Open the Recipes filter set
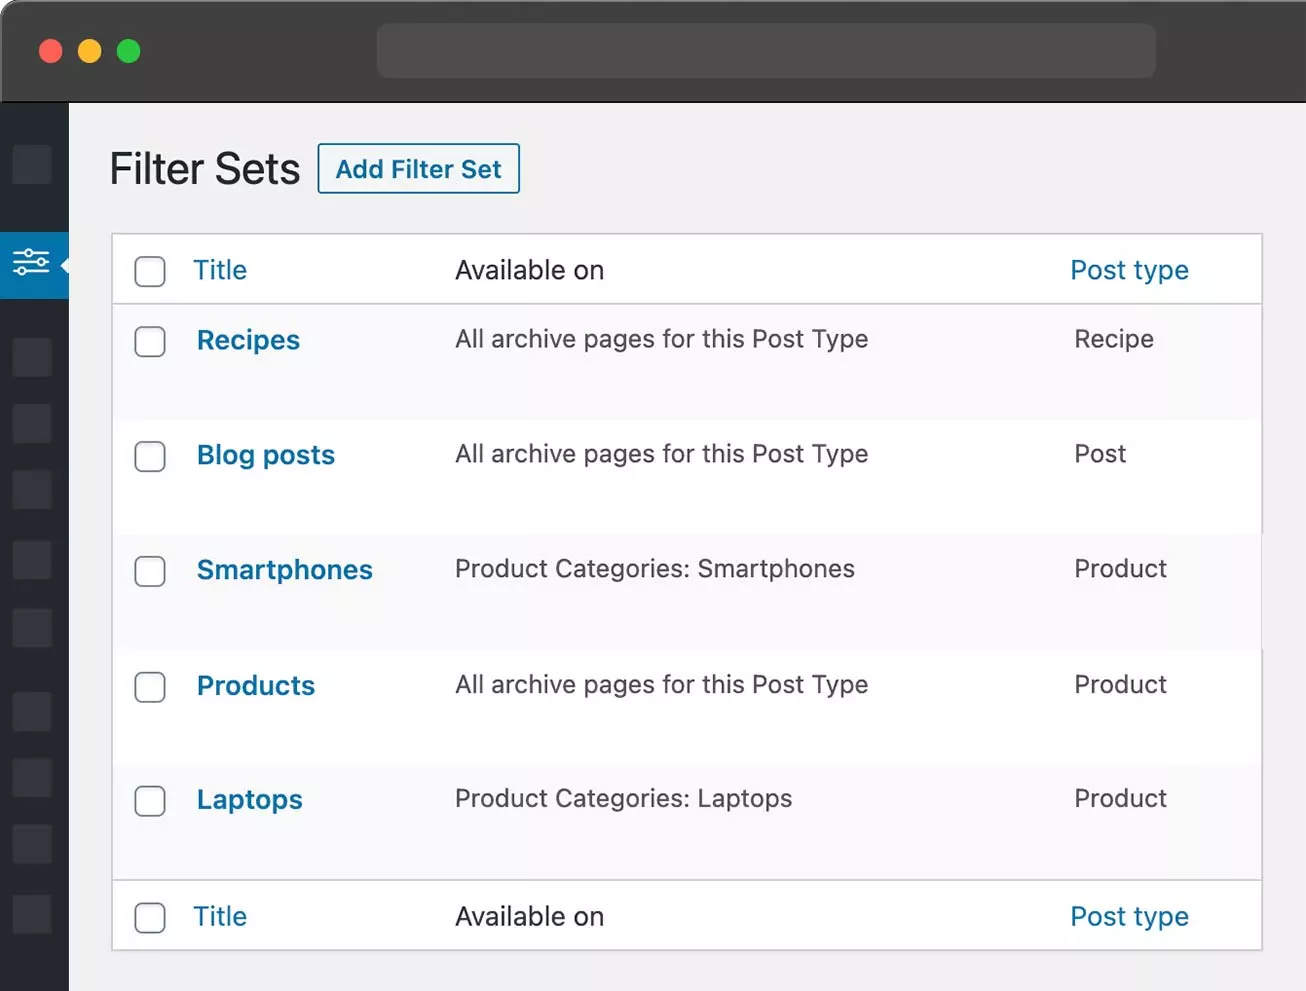This screenshot has height=991, width=1306. click(x=248, y=340)
